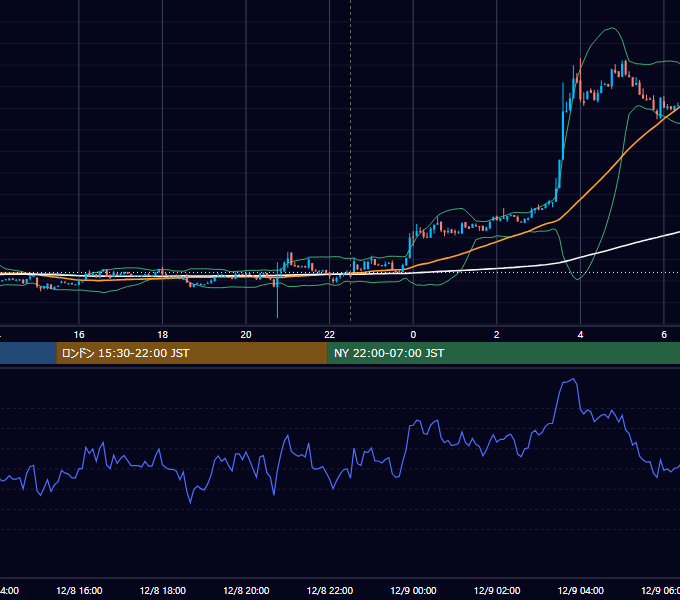
Task: Click the 12/9 04:00 time label
Action: pyautogui.click(x=580, y=590)
